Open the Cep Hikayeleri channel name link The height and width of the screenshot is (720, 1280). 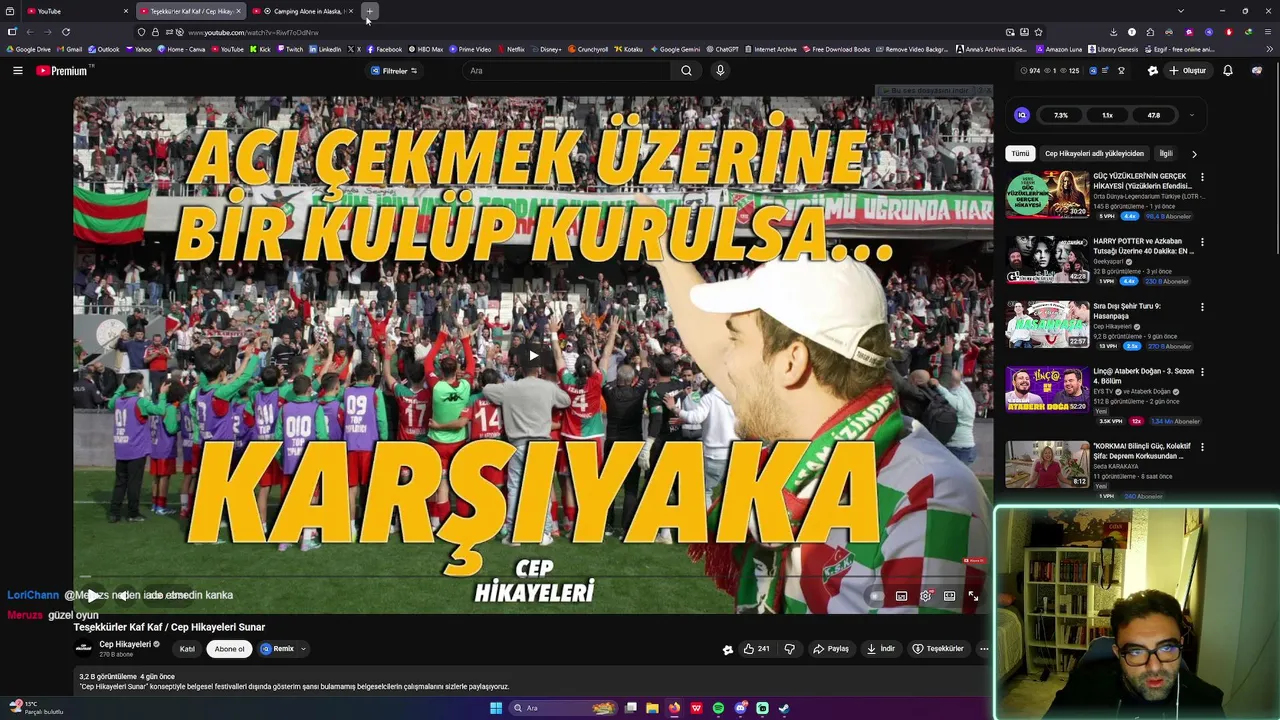tap(125, 644)
